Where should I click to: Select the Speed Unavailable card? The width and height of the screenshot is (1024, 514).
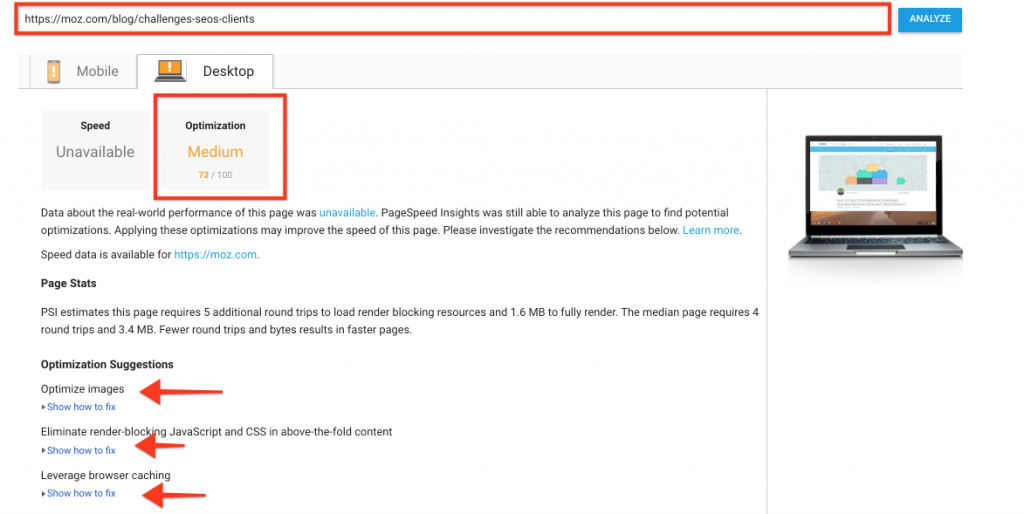click(95, 150)
